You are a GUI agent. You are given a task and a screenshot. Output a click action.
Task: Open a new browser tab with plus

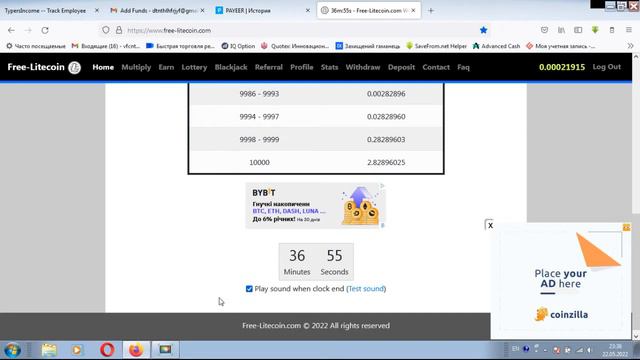(x=431, y=11)
